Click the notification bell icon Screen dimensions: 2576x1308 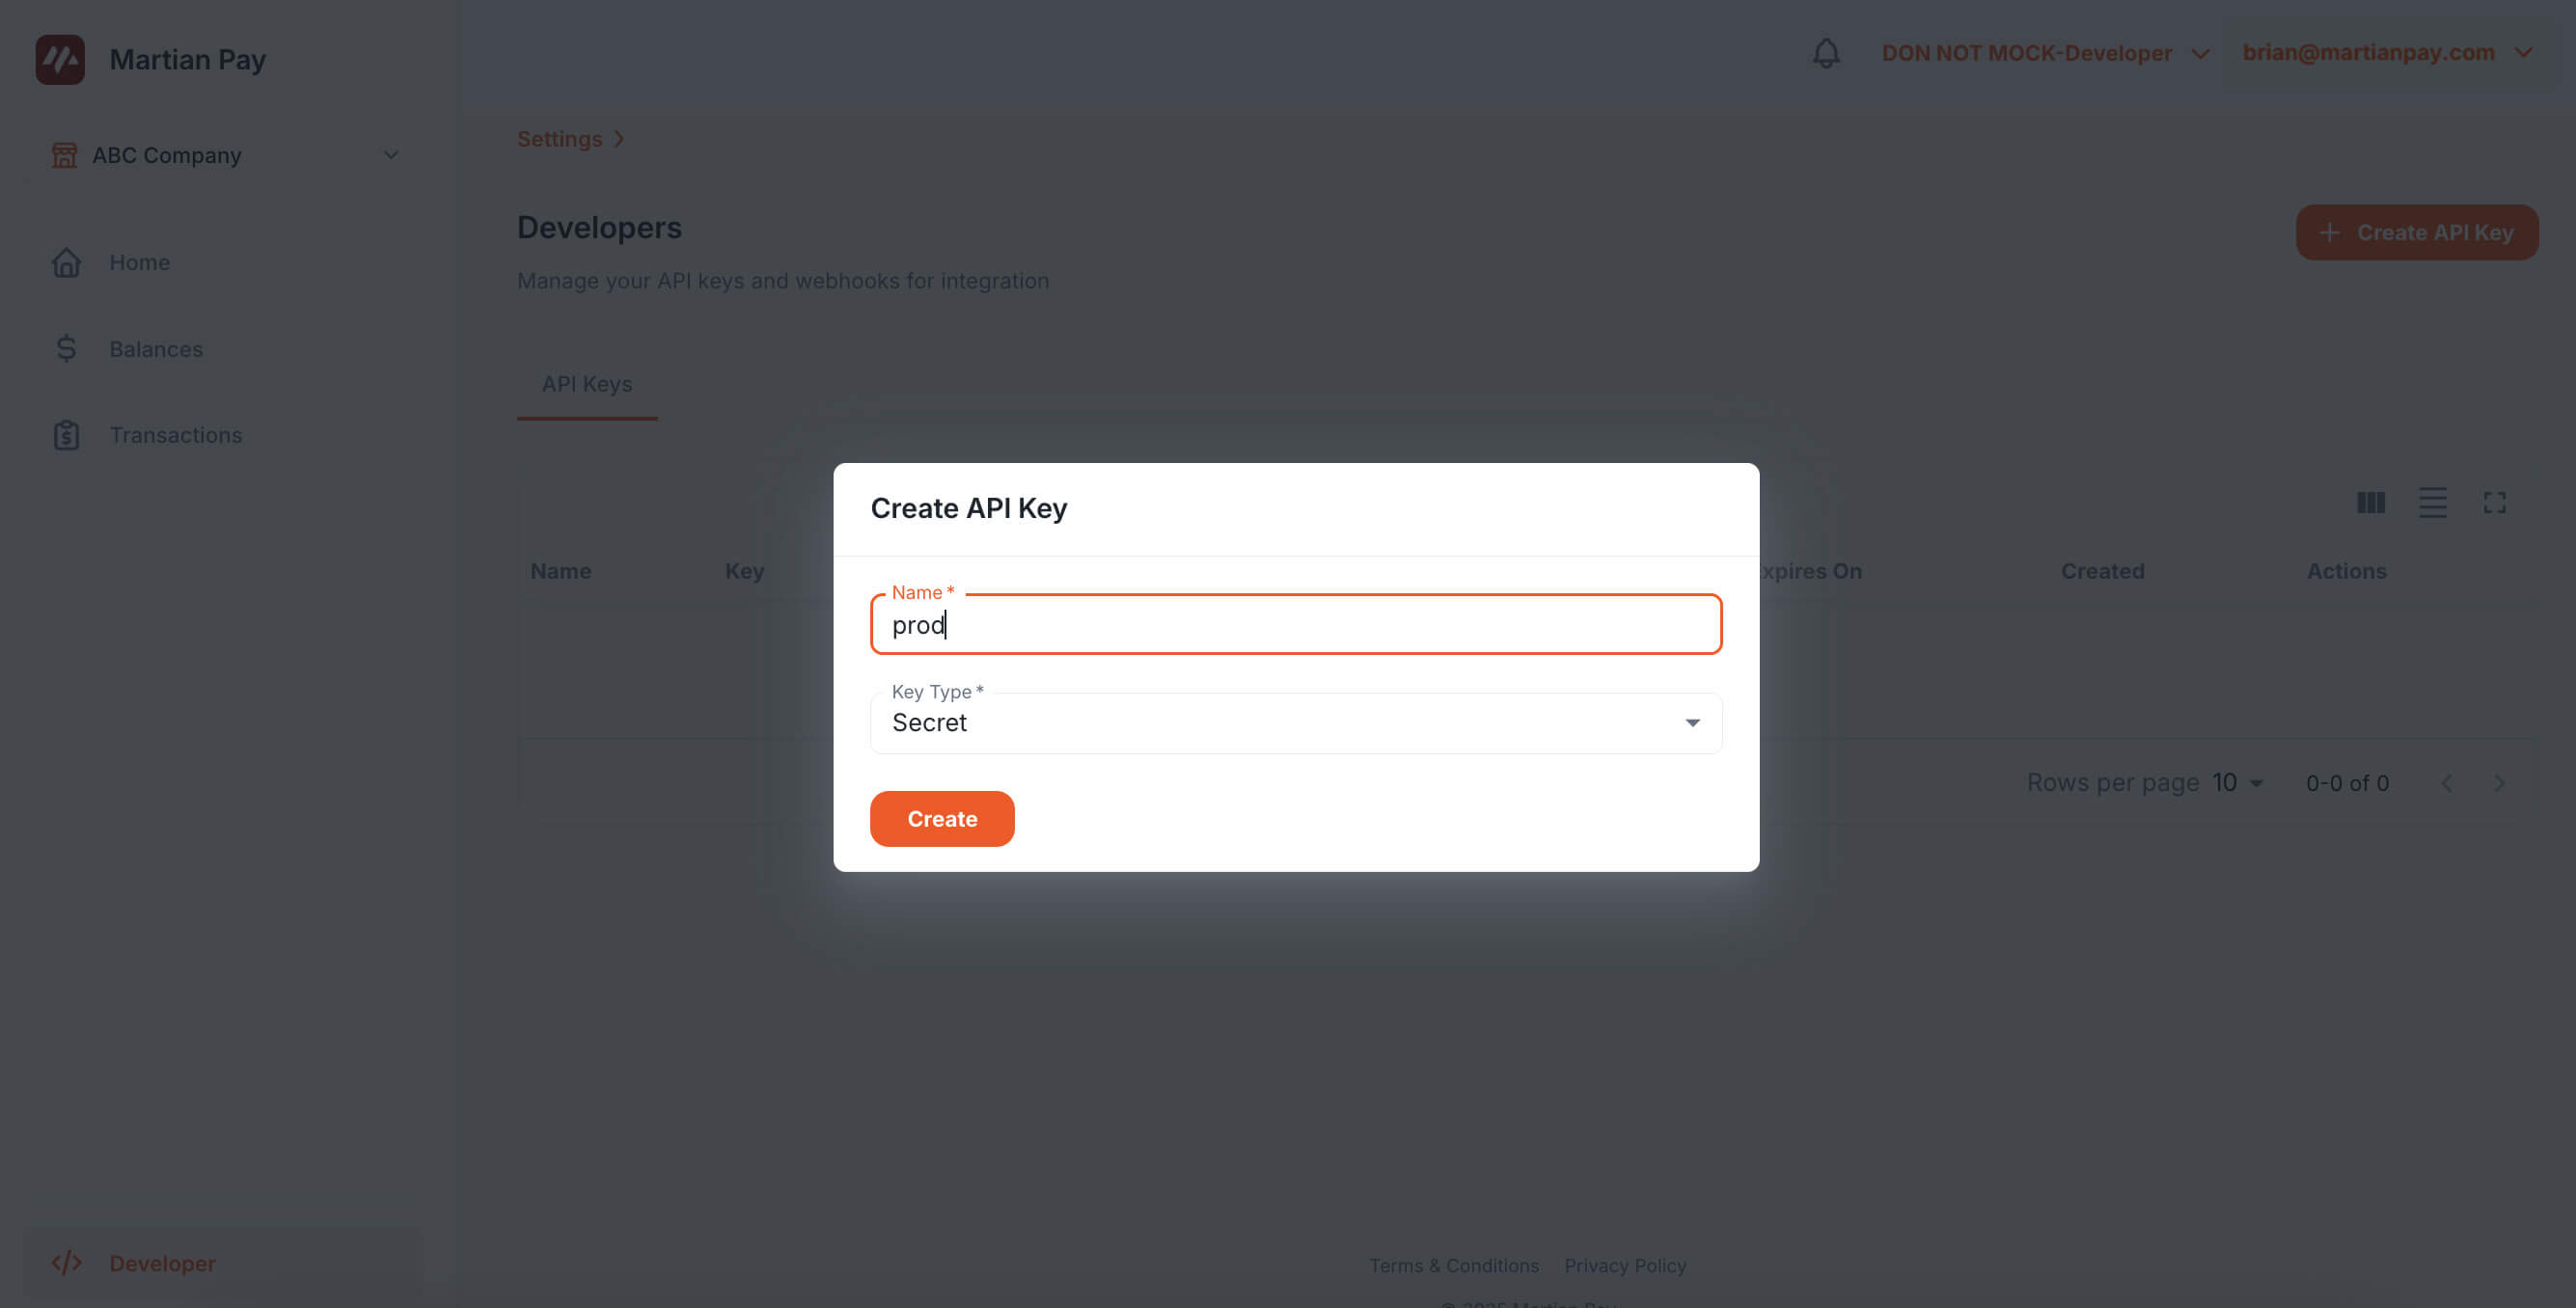(x=1826, y=53)
